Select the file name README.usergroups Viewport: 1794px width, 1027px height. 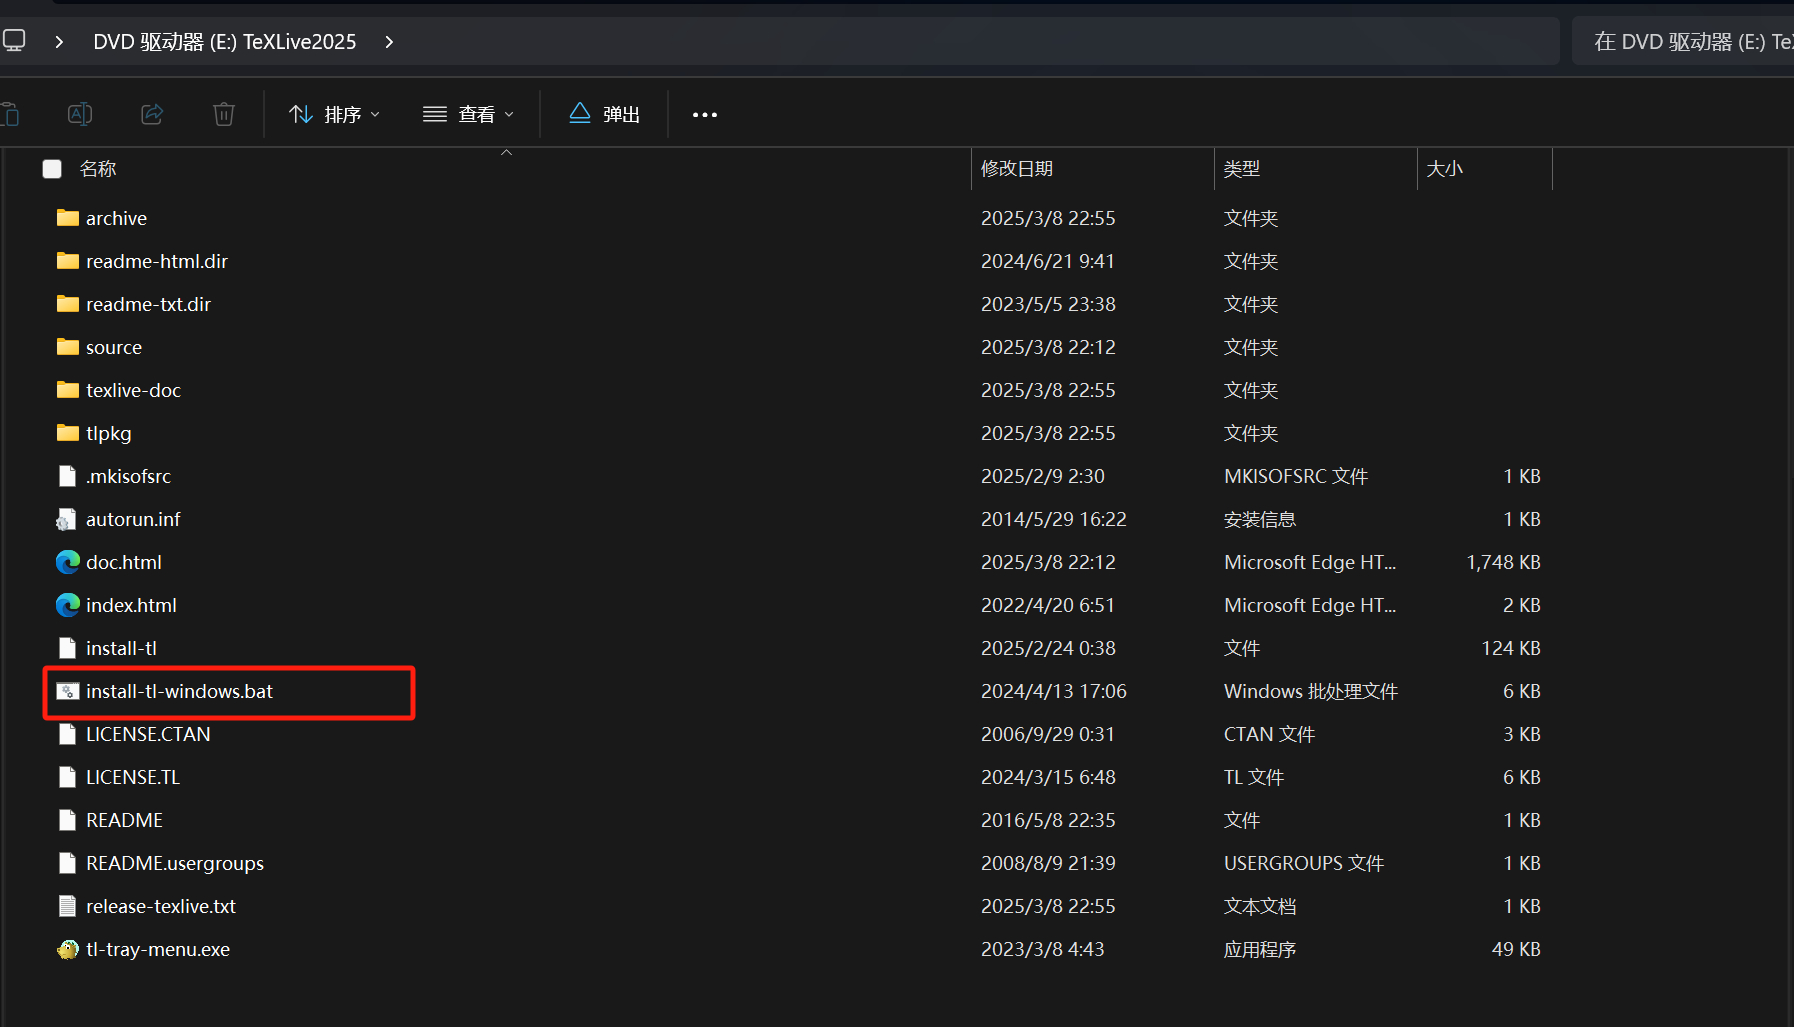tap(175, 863)
